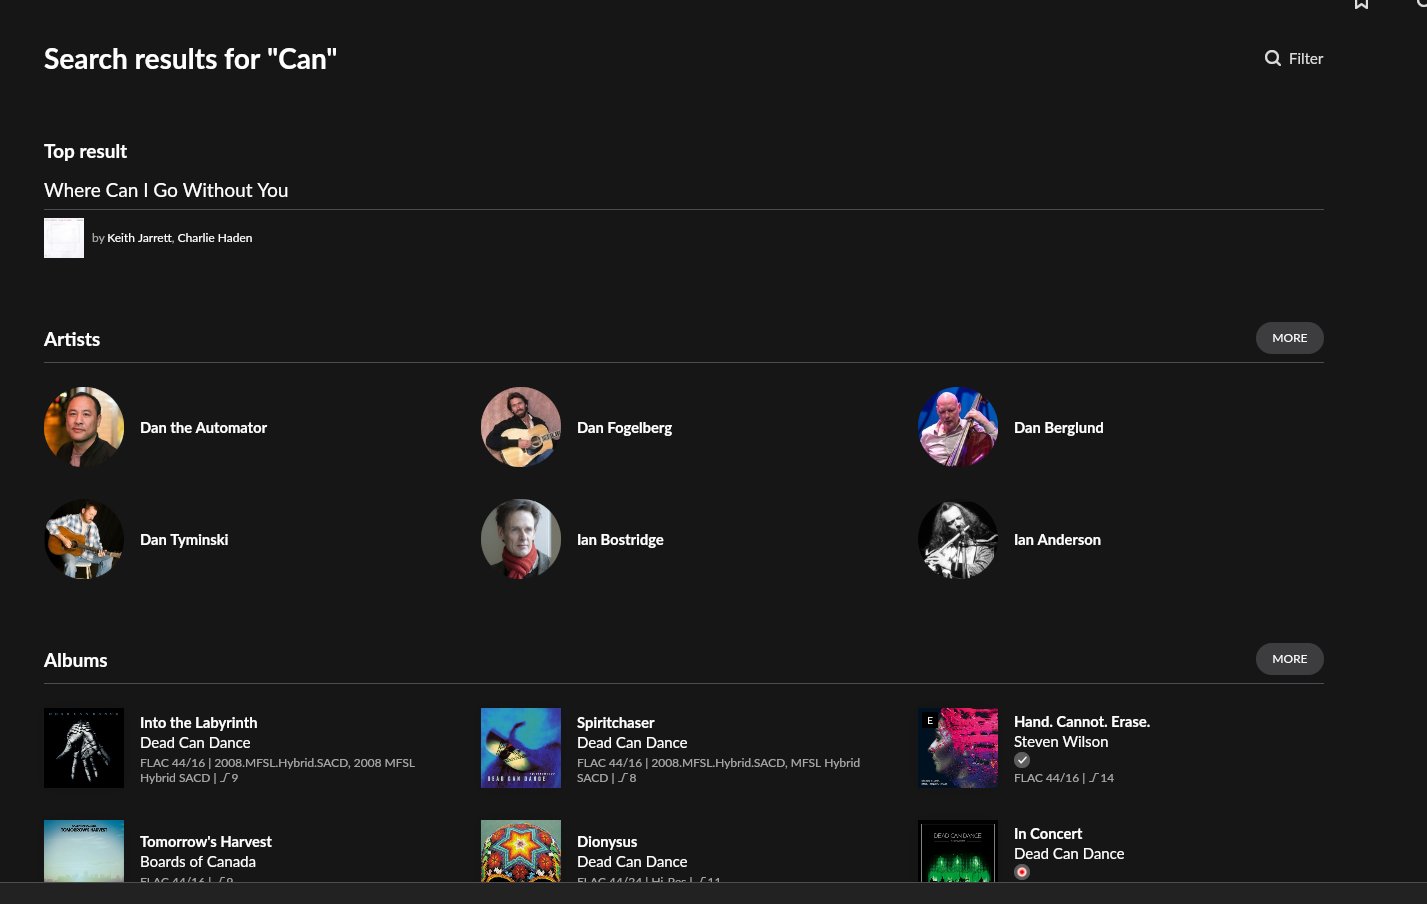
Task: Click the Search results for "Can" title
Action: (190, 59)
